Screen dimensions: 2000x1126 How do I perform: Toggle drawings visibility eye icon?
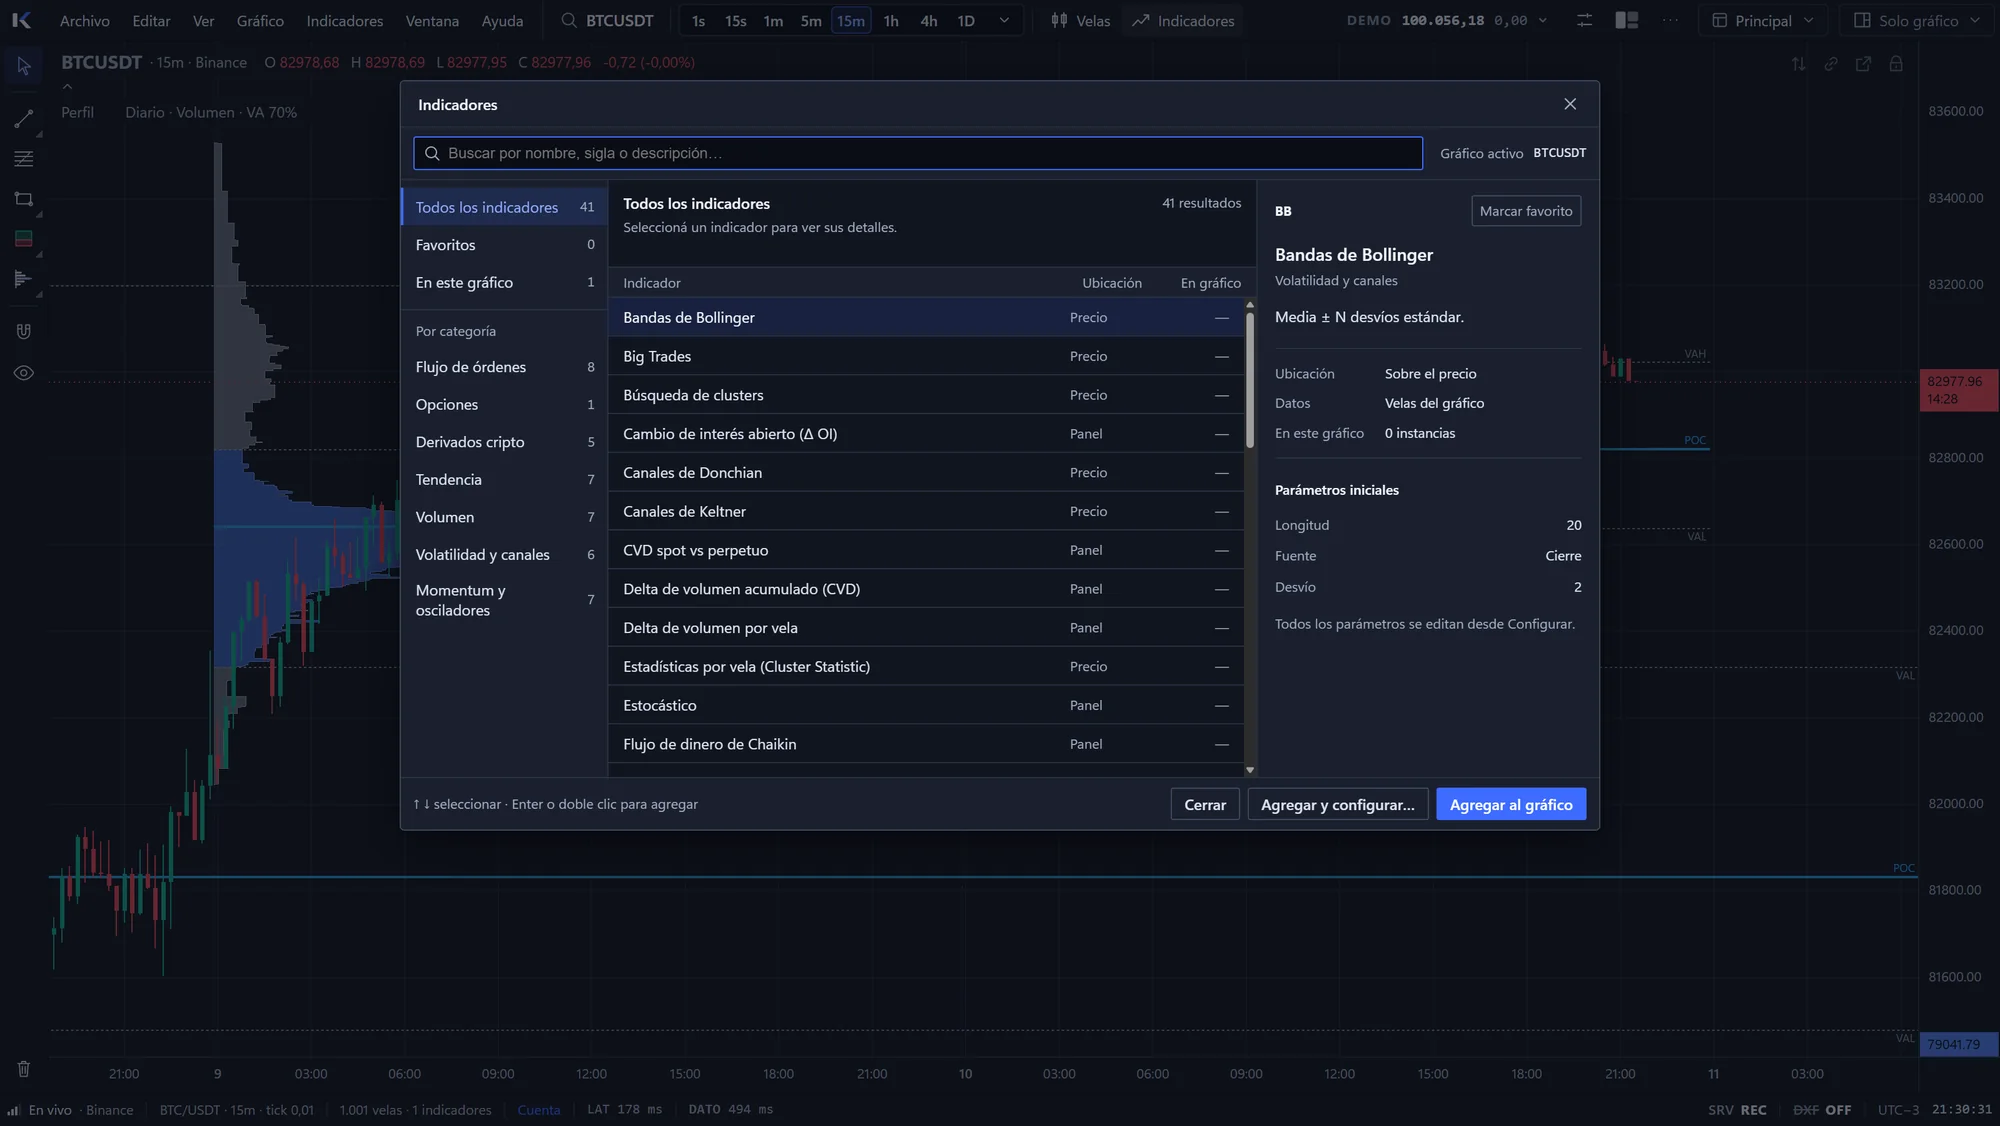coord(24,373)
